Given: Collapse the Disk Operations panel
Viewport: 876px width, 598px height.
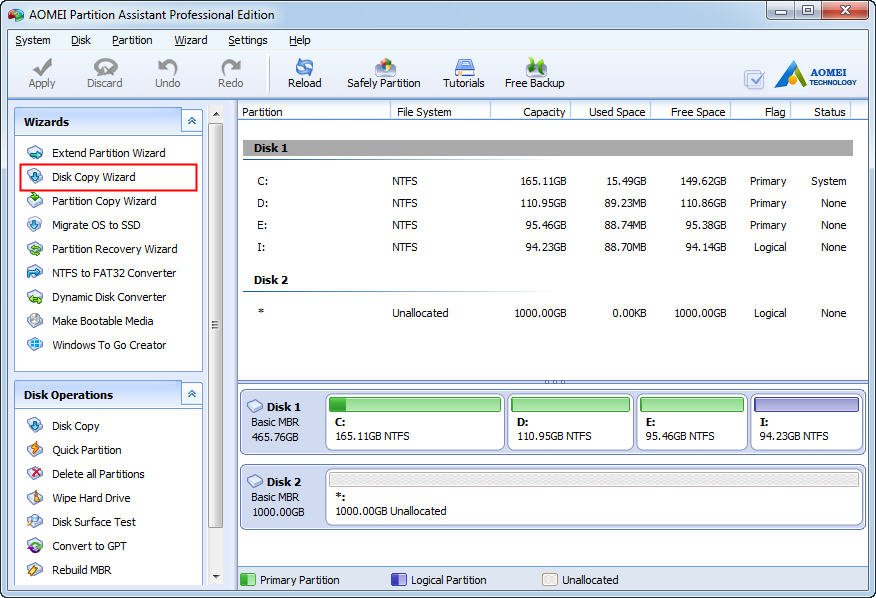Looking at the screenshot, I should coord(192,394).
